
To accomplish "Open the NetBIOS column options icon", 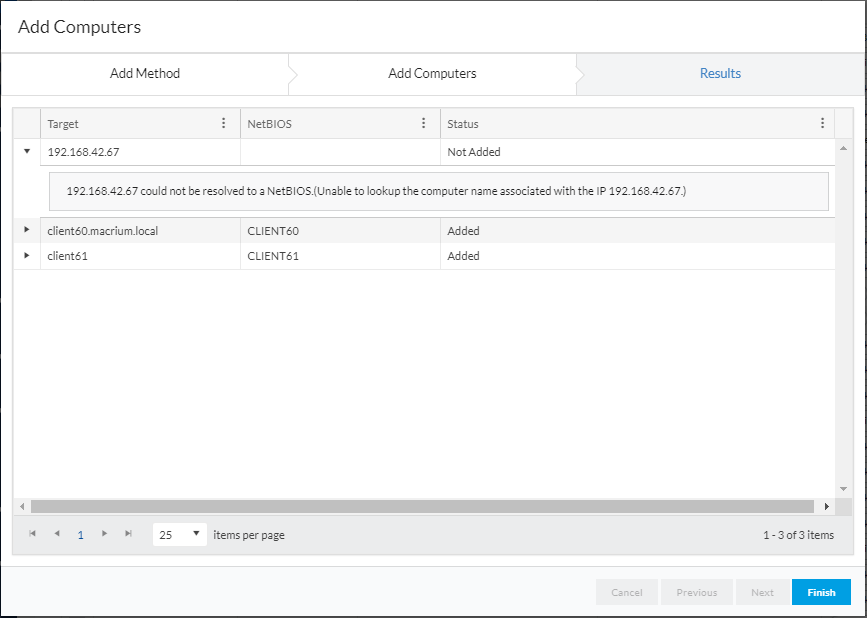I will click(x=424, y=123).
